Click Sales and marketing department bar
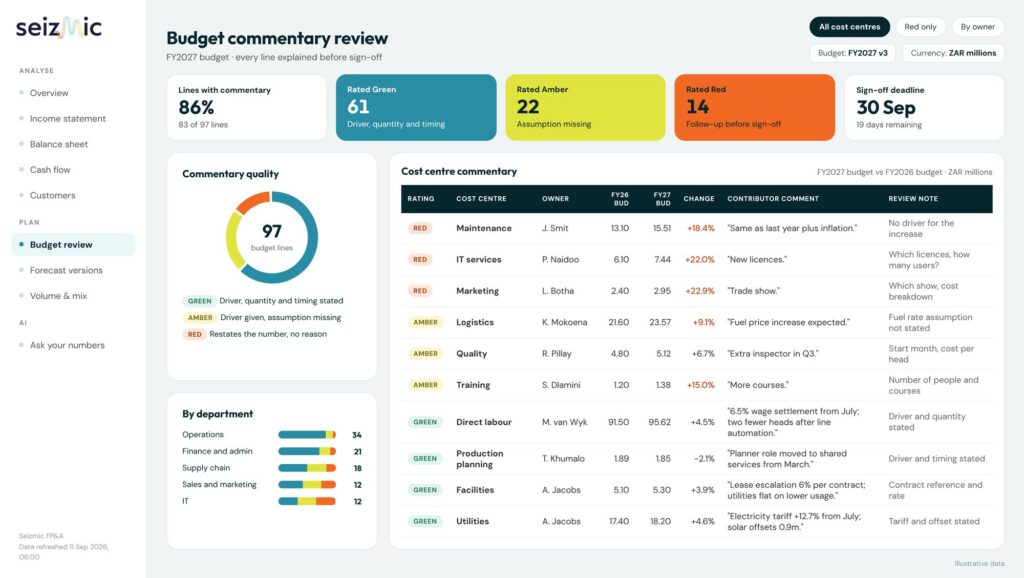Image resolution: width=1024 pixels, height=578 pixels. tap(307, 485)
